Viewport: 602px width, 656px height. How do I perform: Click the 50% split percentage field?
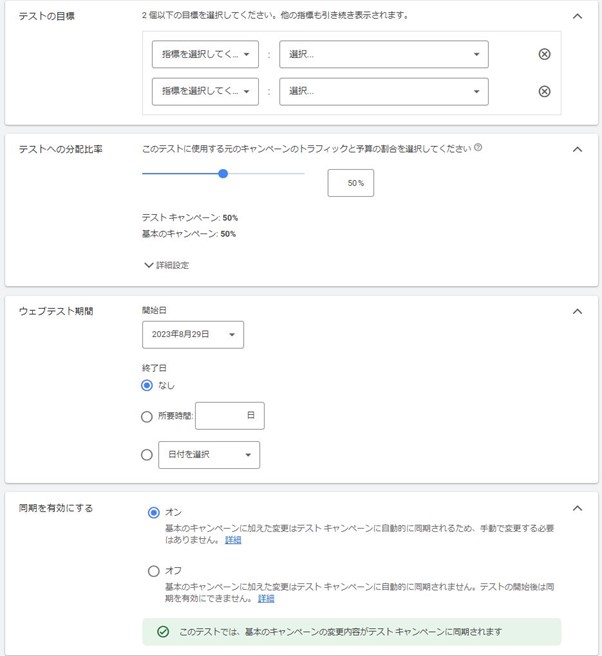(351, 183)
